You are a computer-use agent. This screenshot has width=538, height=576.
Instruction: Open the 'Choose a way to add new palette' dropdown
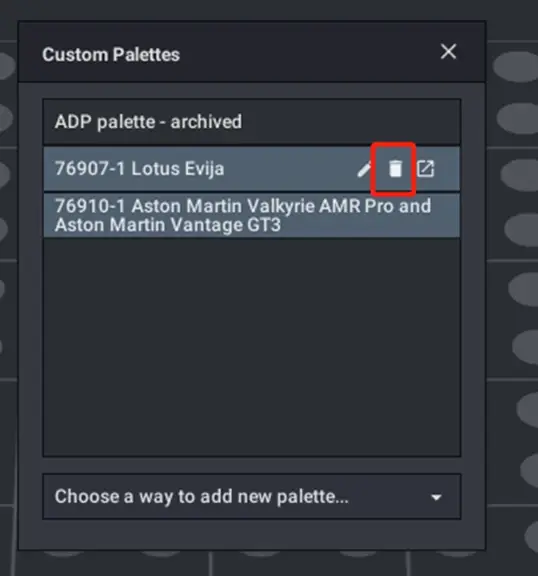(252, 497)
